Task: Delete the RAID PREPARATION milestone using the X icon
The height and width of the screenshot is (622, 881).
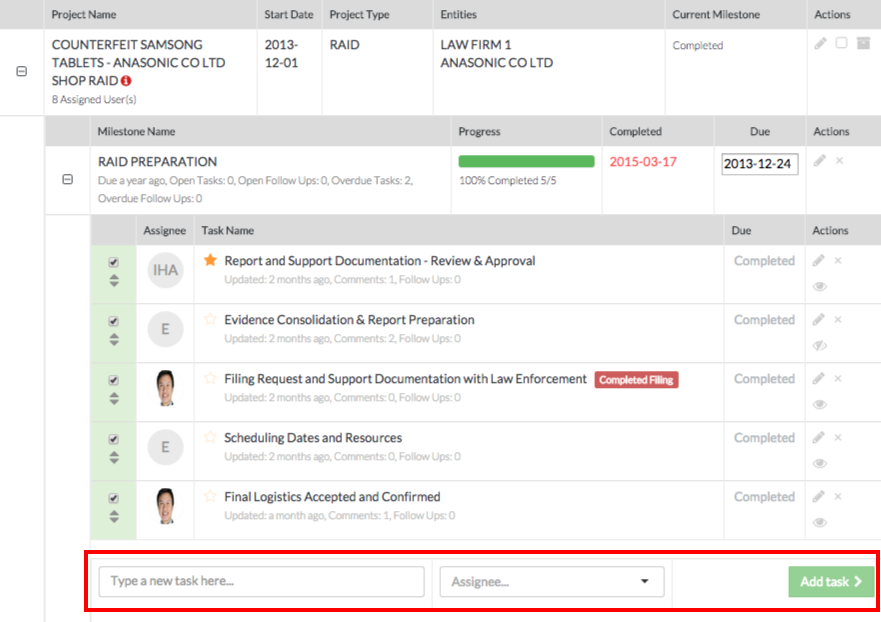Action: click(839, 160)
